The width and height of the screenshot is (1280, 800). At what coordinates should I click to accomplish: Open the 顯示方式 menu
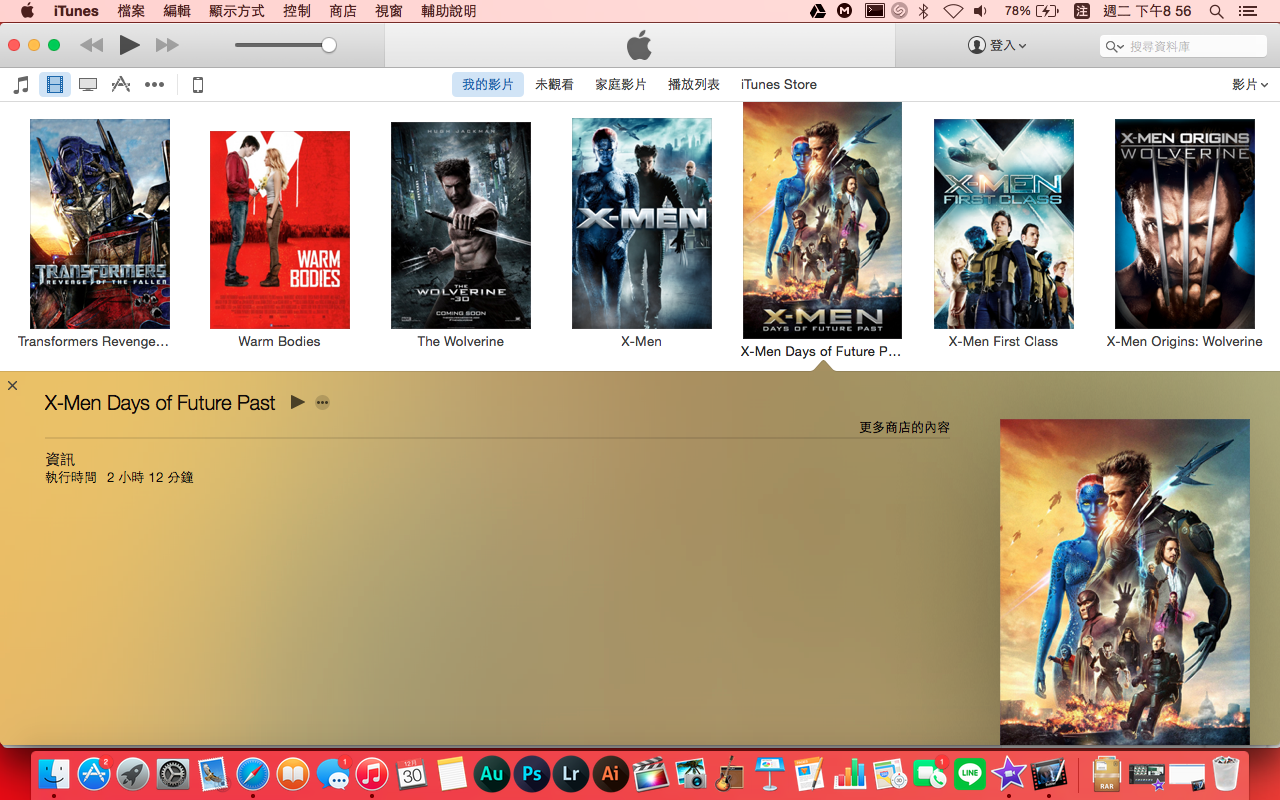point(237,11)
